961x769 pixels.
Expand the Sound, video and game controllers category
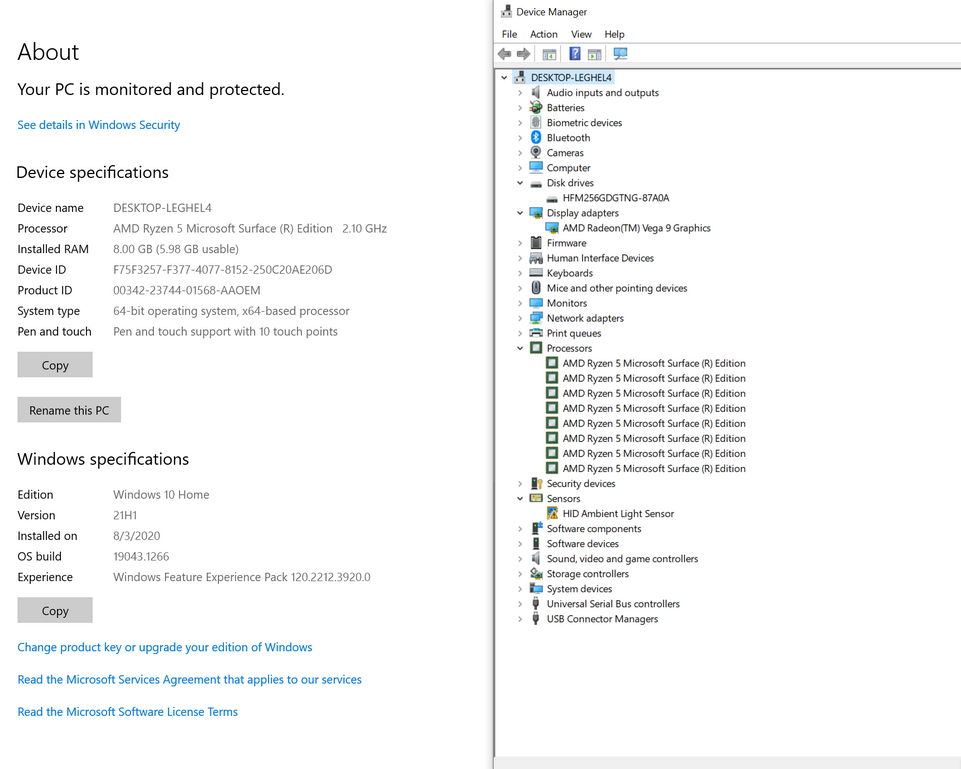pyautogui.click(x=520, y=559)
